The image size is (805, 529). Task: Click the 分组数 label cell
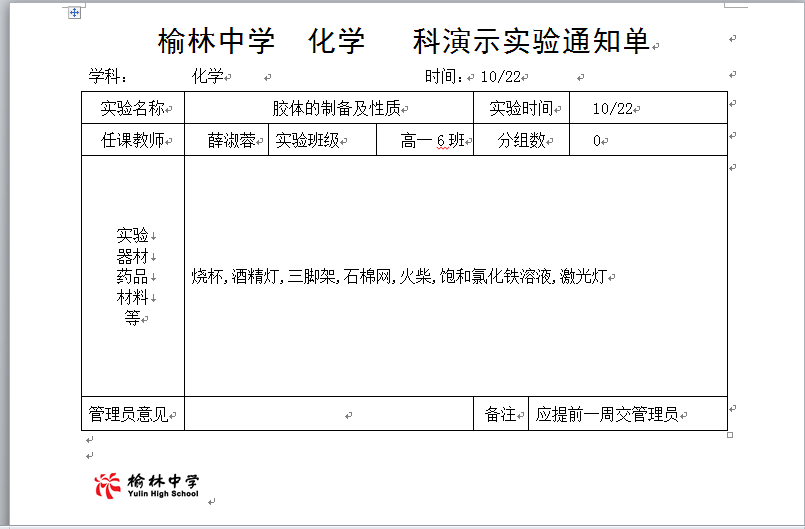tap(522, 140)
